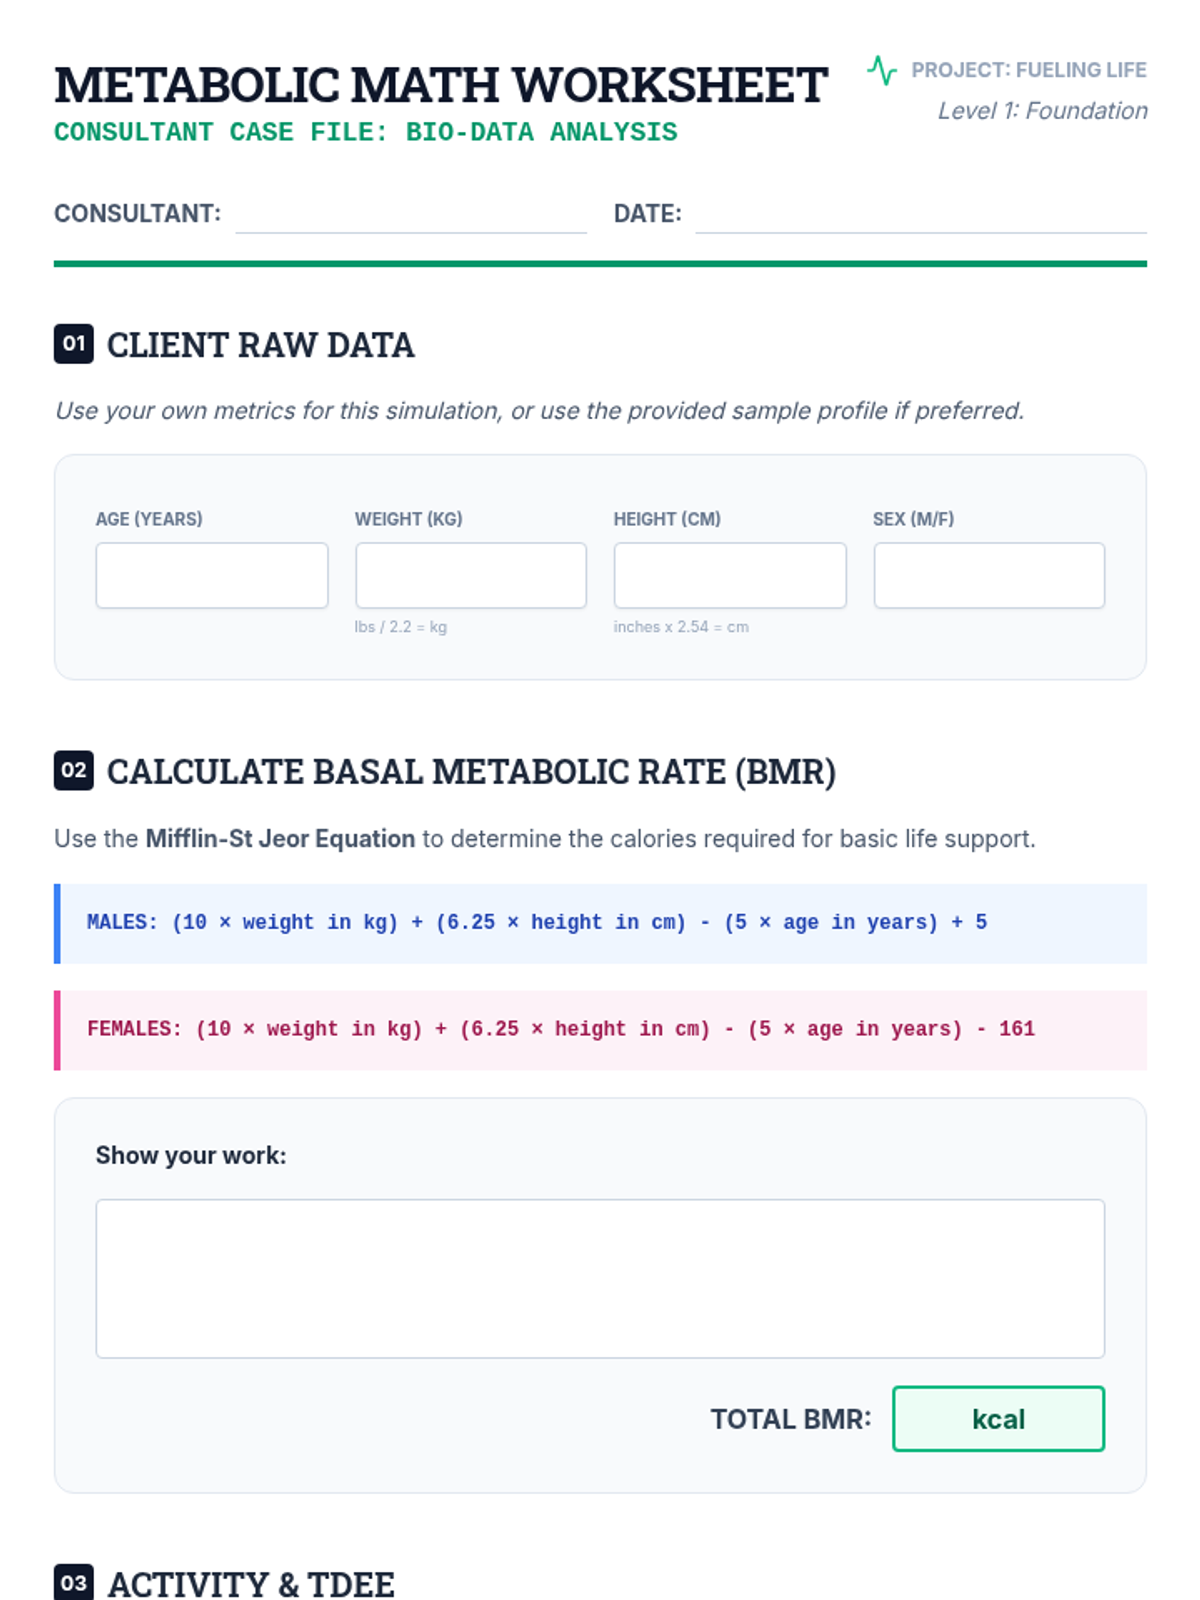1200x1600 pixels.
Task: Click the Metabolic Math Worksheet title
Action: click(441, 85)
